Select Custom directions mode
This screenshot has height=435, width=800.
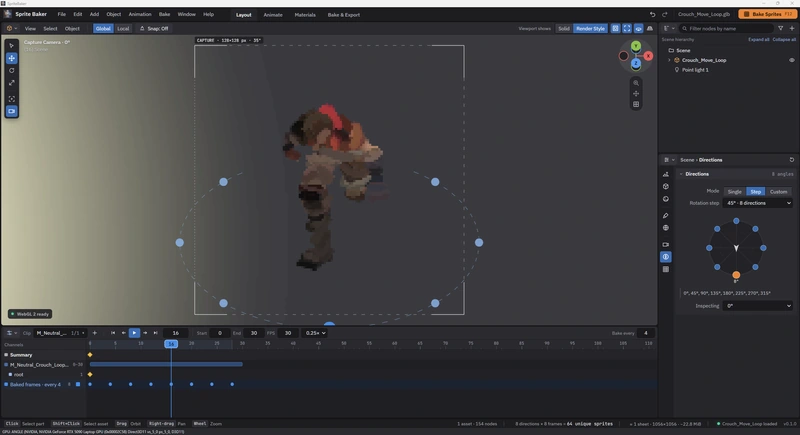[778, 192]
